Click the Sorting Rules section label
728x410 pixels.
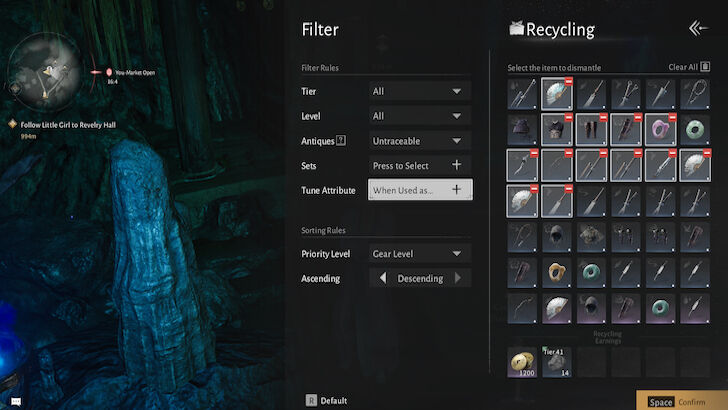click(323, 230)
